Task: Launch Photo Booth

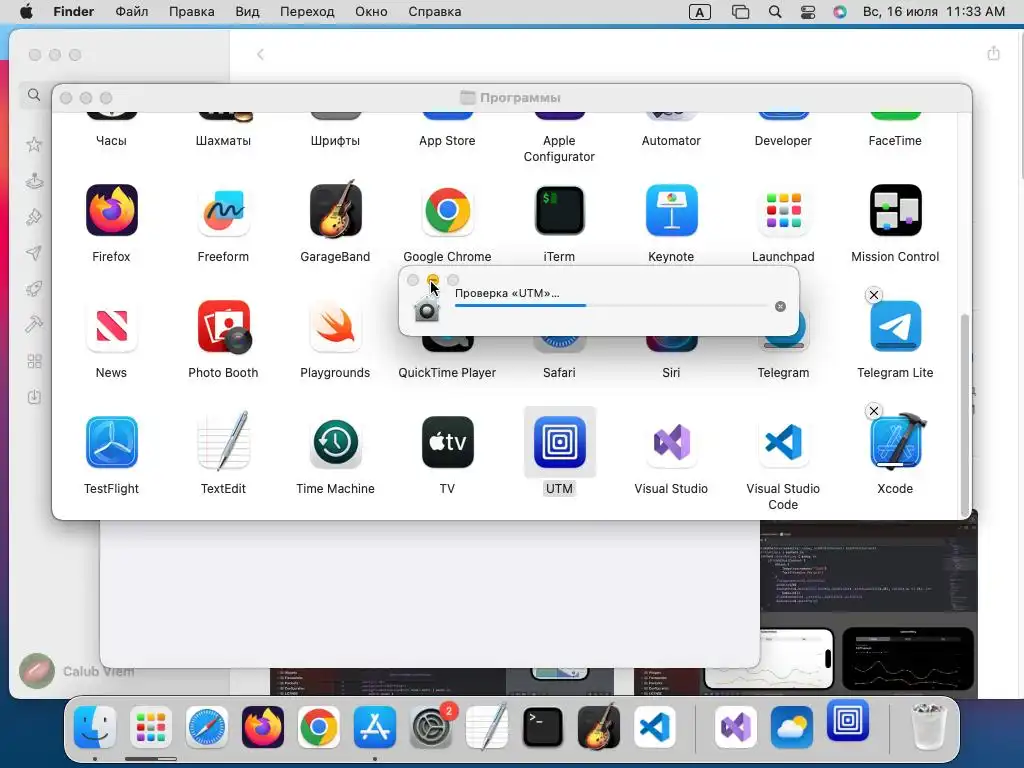Action: pyautogui.click(x=223, y=326)
